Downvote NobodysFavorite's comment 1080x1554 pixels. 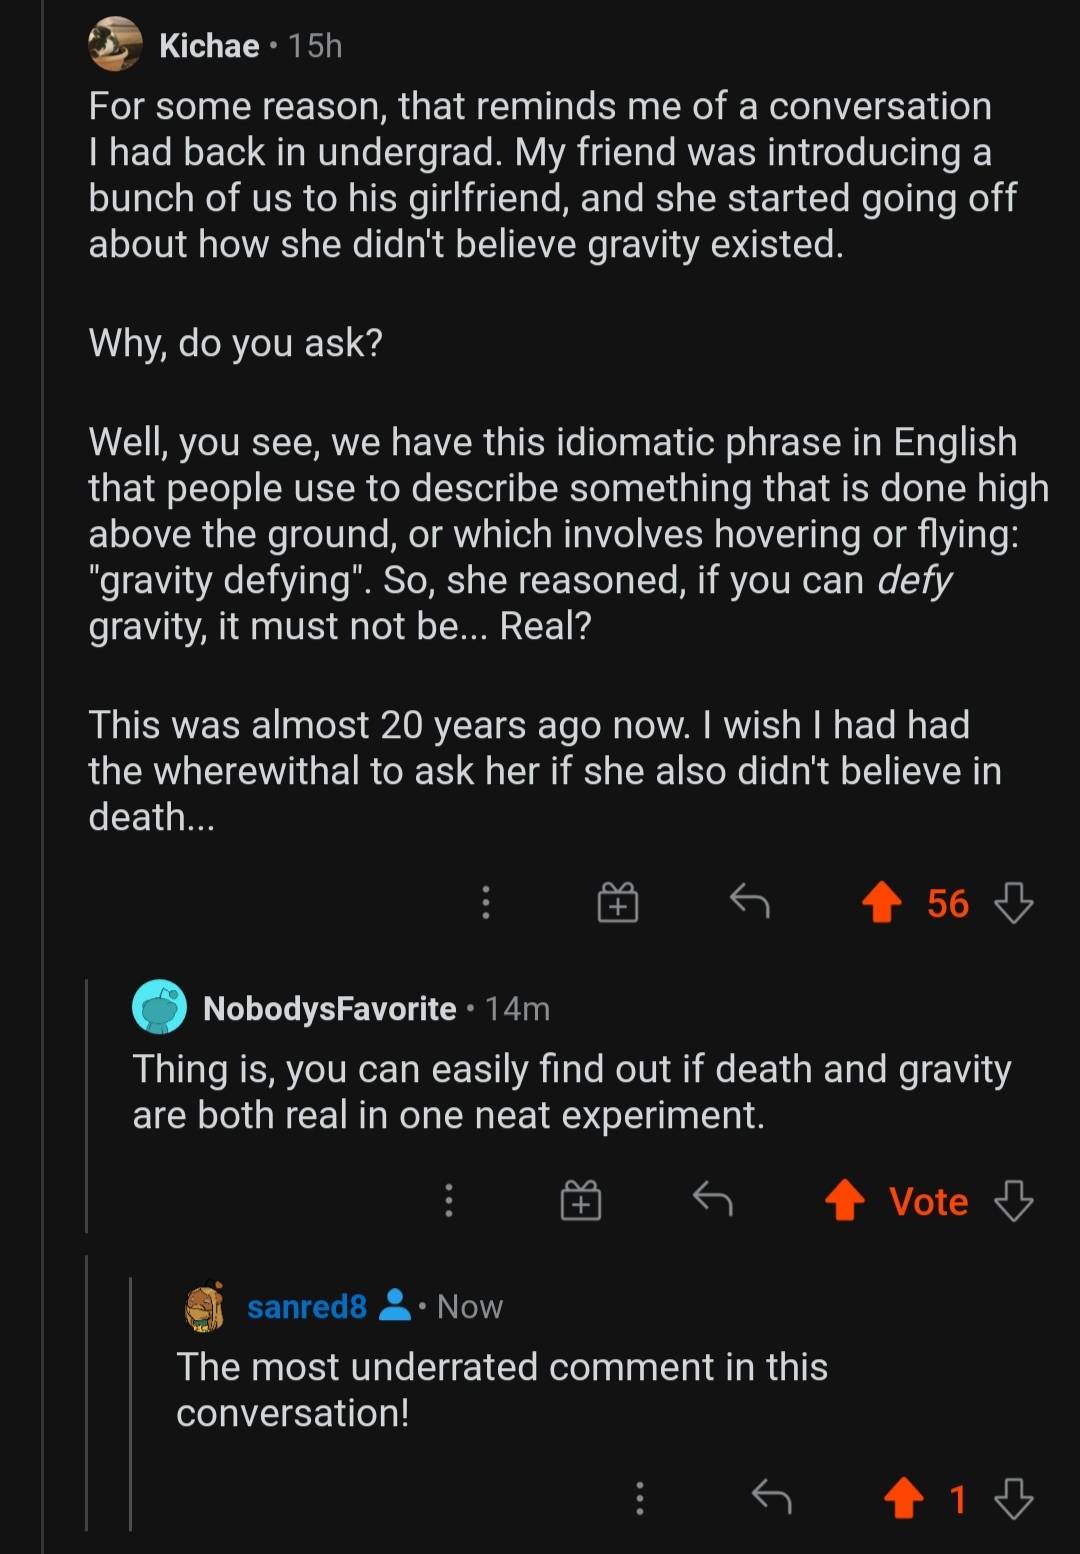1014,1199
